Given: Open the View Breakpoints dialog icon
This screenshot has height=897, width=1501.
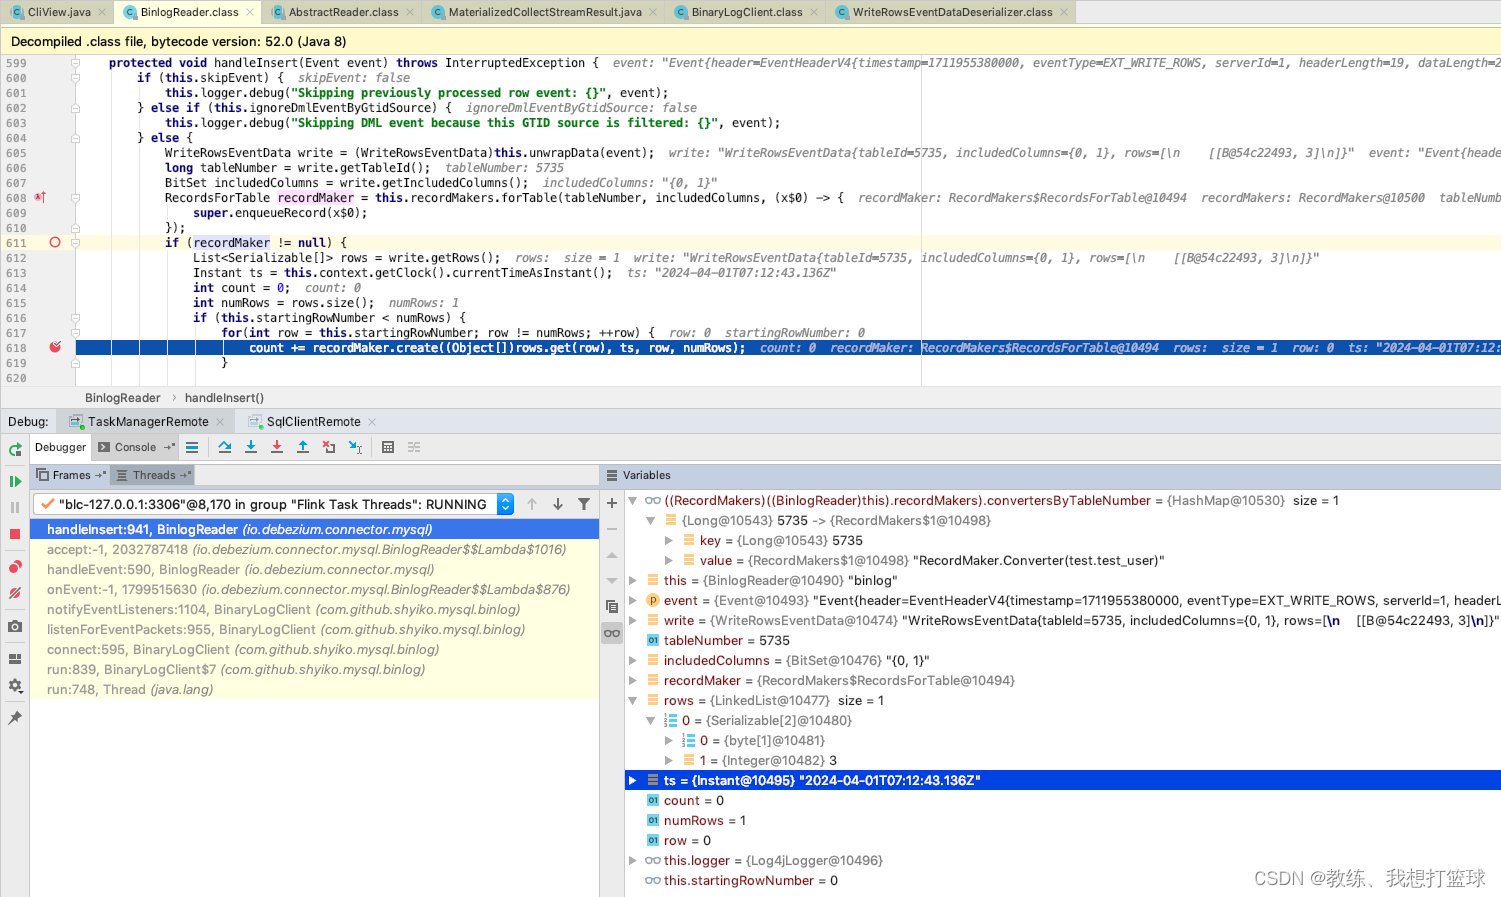Looking at the screenshot, I should point(15,567).
